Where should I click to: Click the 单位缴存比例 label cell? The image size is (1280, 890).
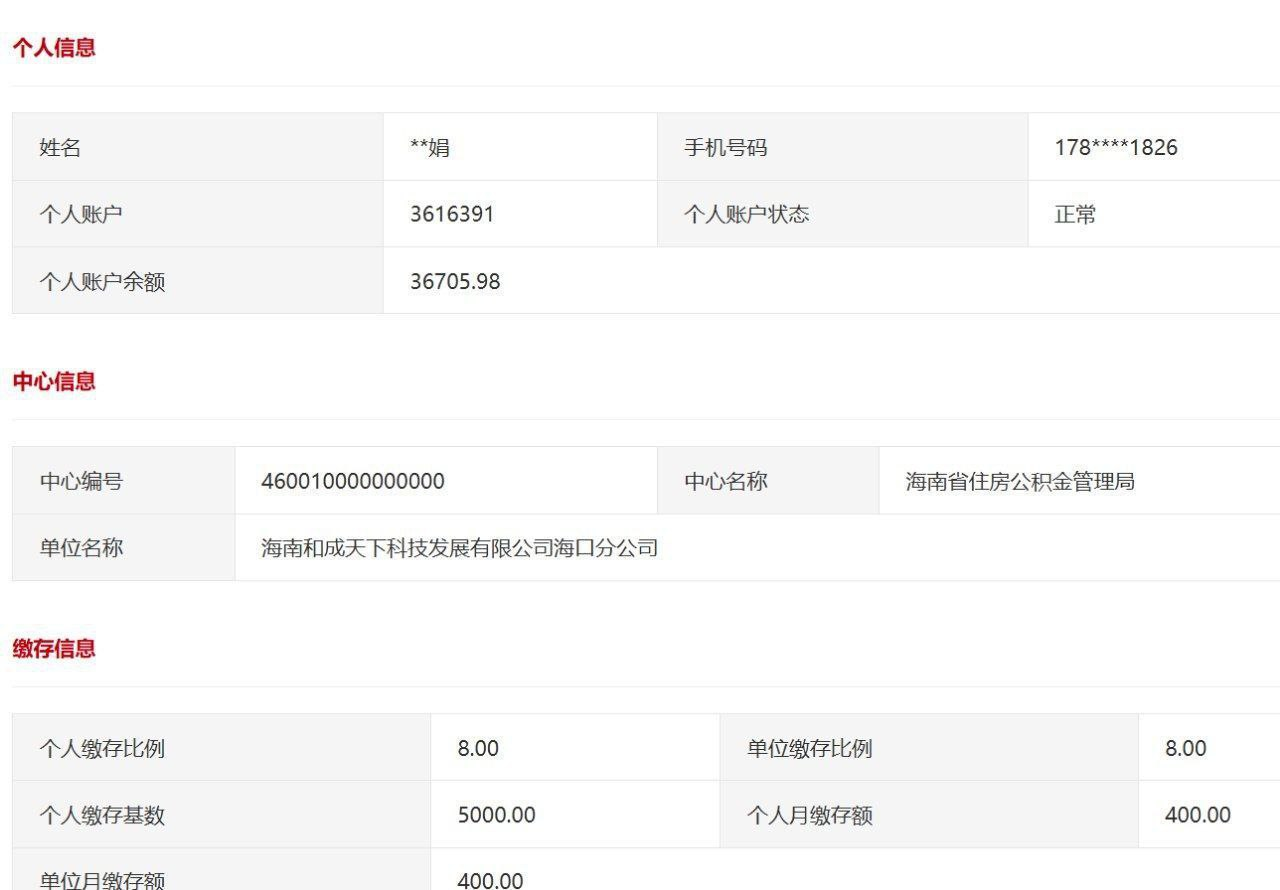(x=809, y=748)
